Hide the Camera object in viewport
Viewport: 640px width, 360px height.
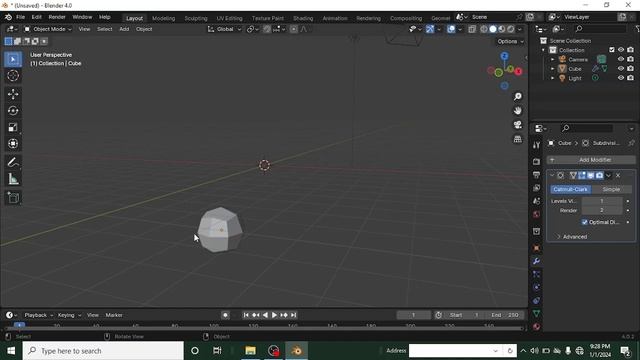621,59
